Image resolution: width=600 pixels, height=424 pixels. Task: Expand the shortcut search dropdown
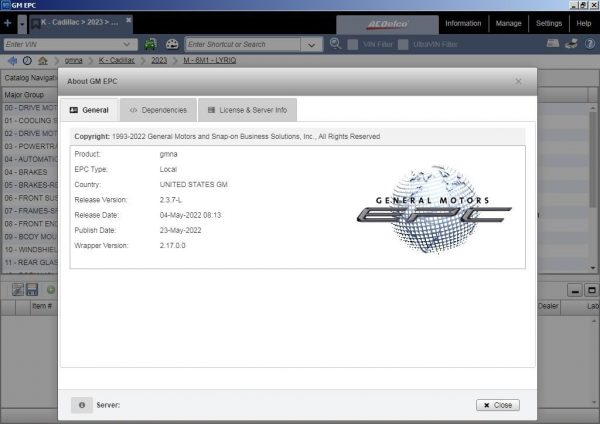coord(311,45)
